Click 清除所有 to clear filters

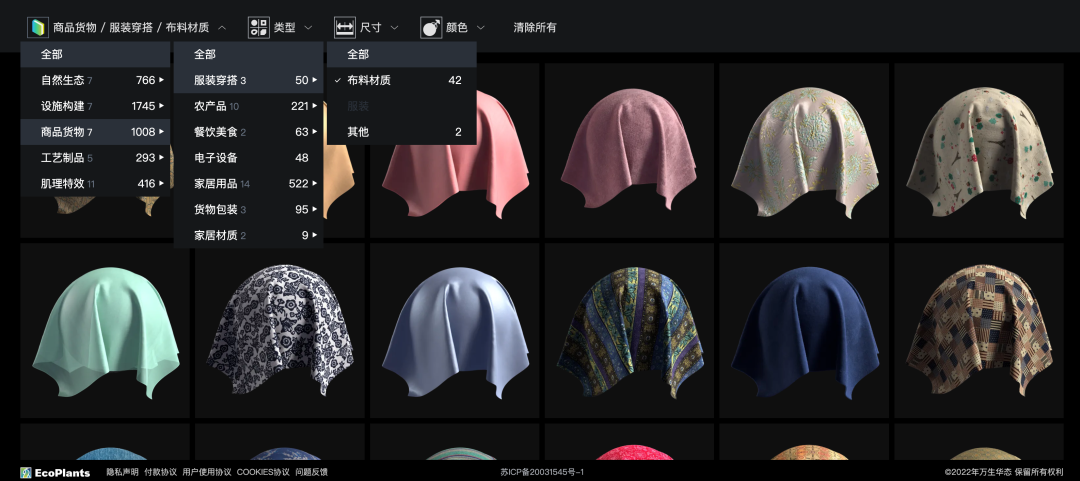(x=535, y=28)
